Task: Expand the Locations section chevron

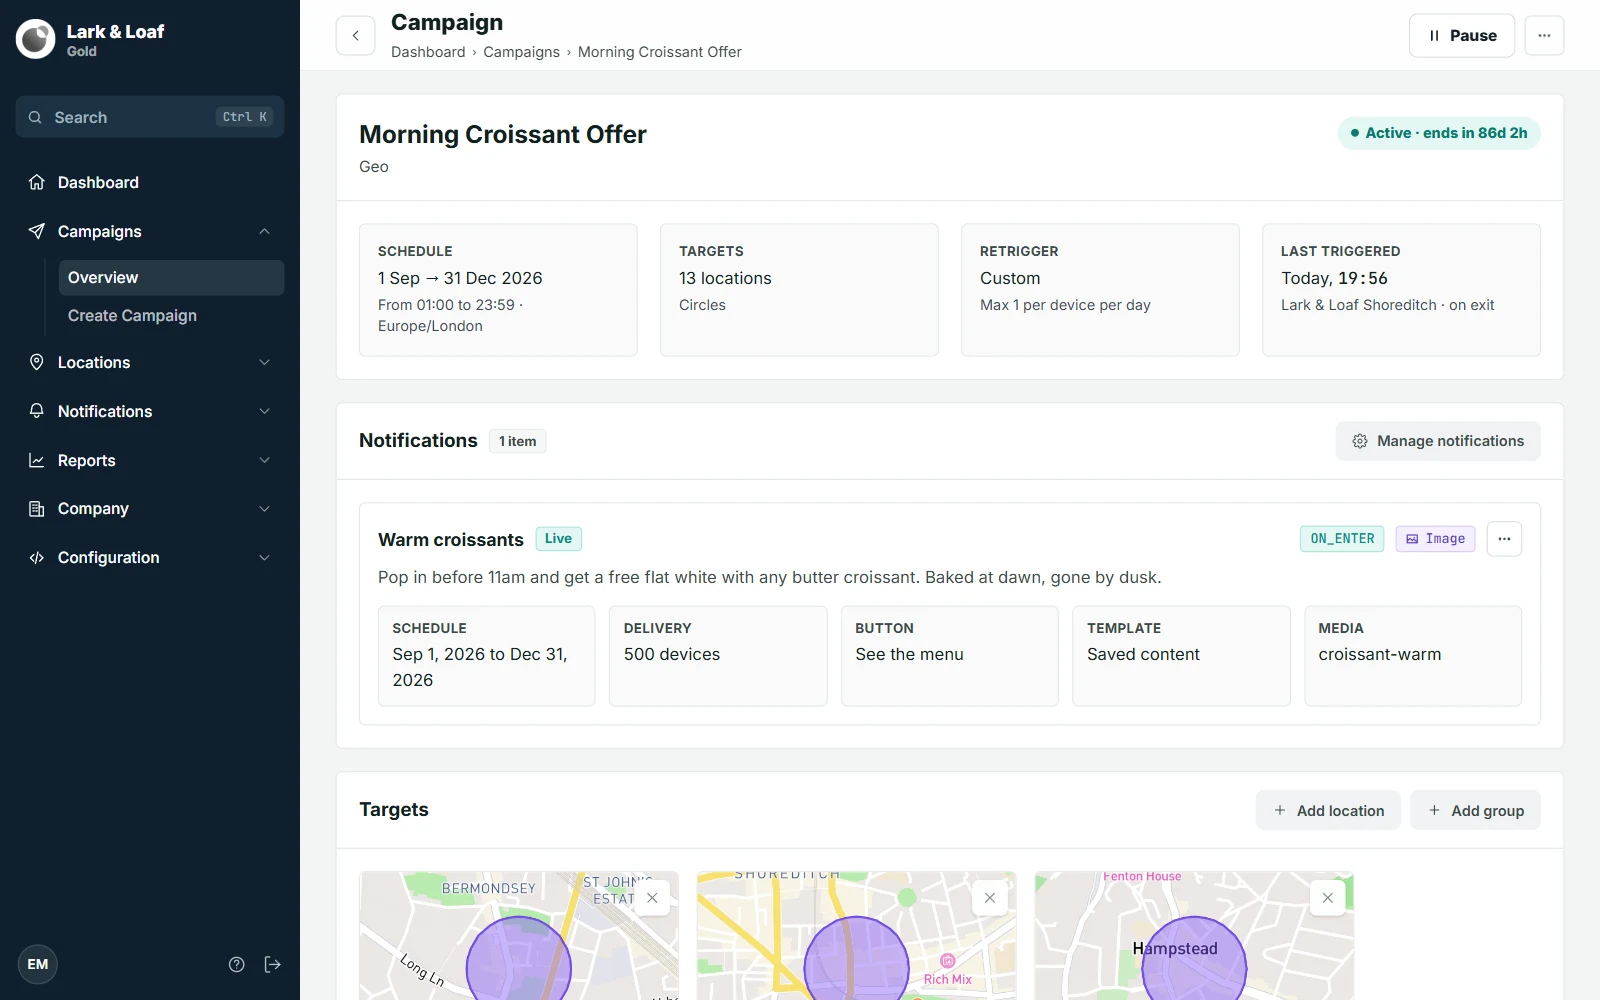Action: [265, 362]
